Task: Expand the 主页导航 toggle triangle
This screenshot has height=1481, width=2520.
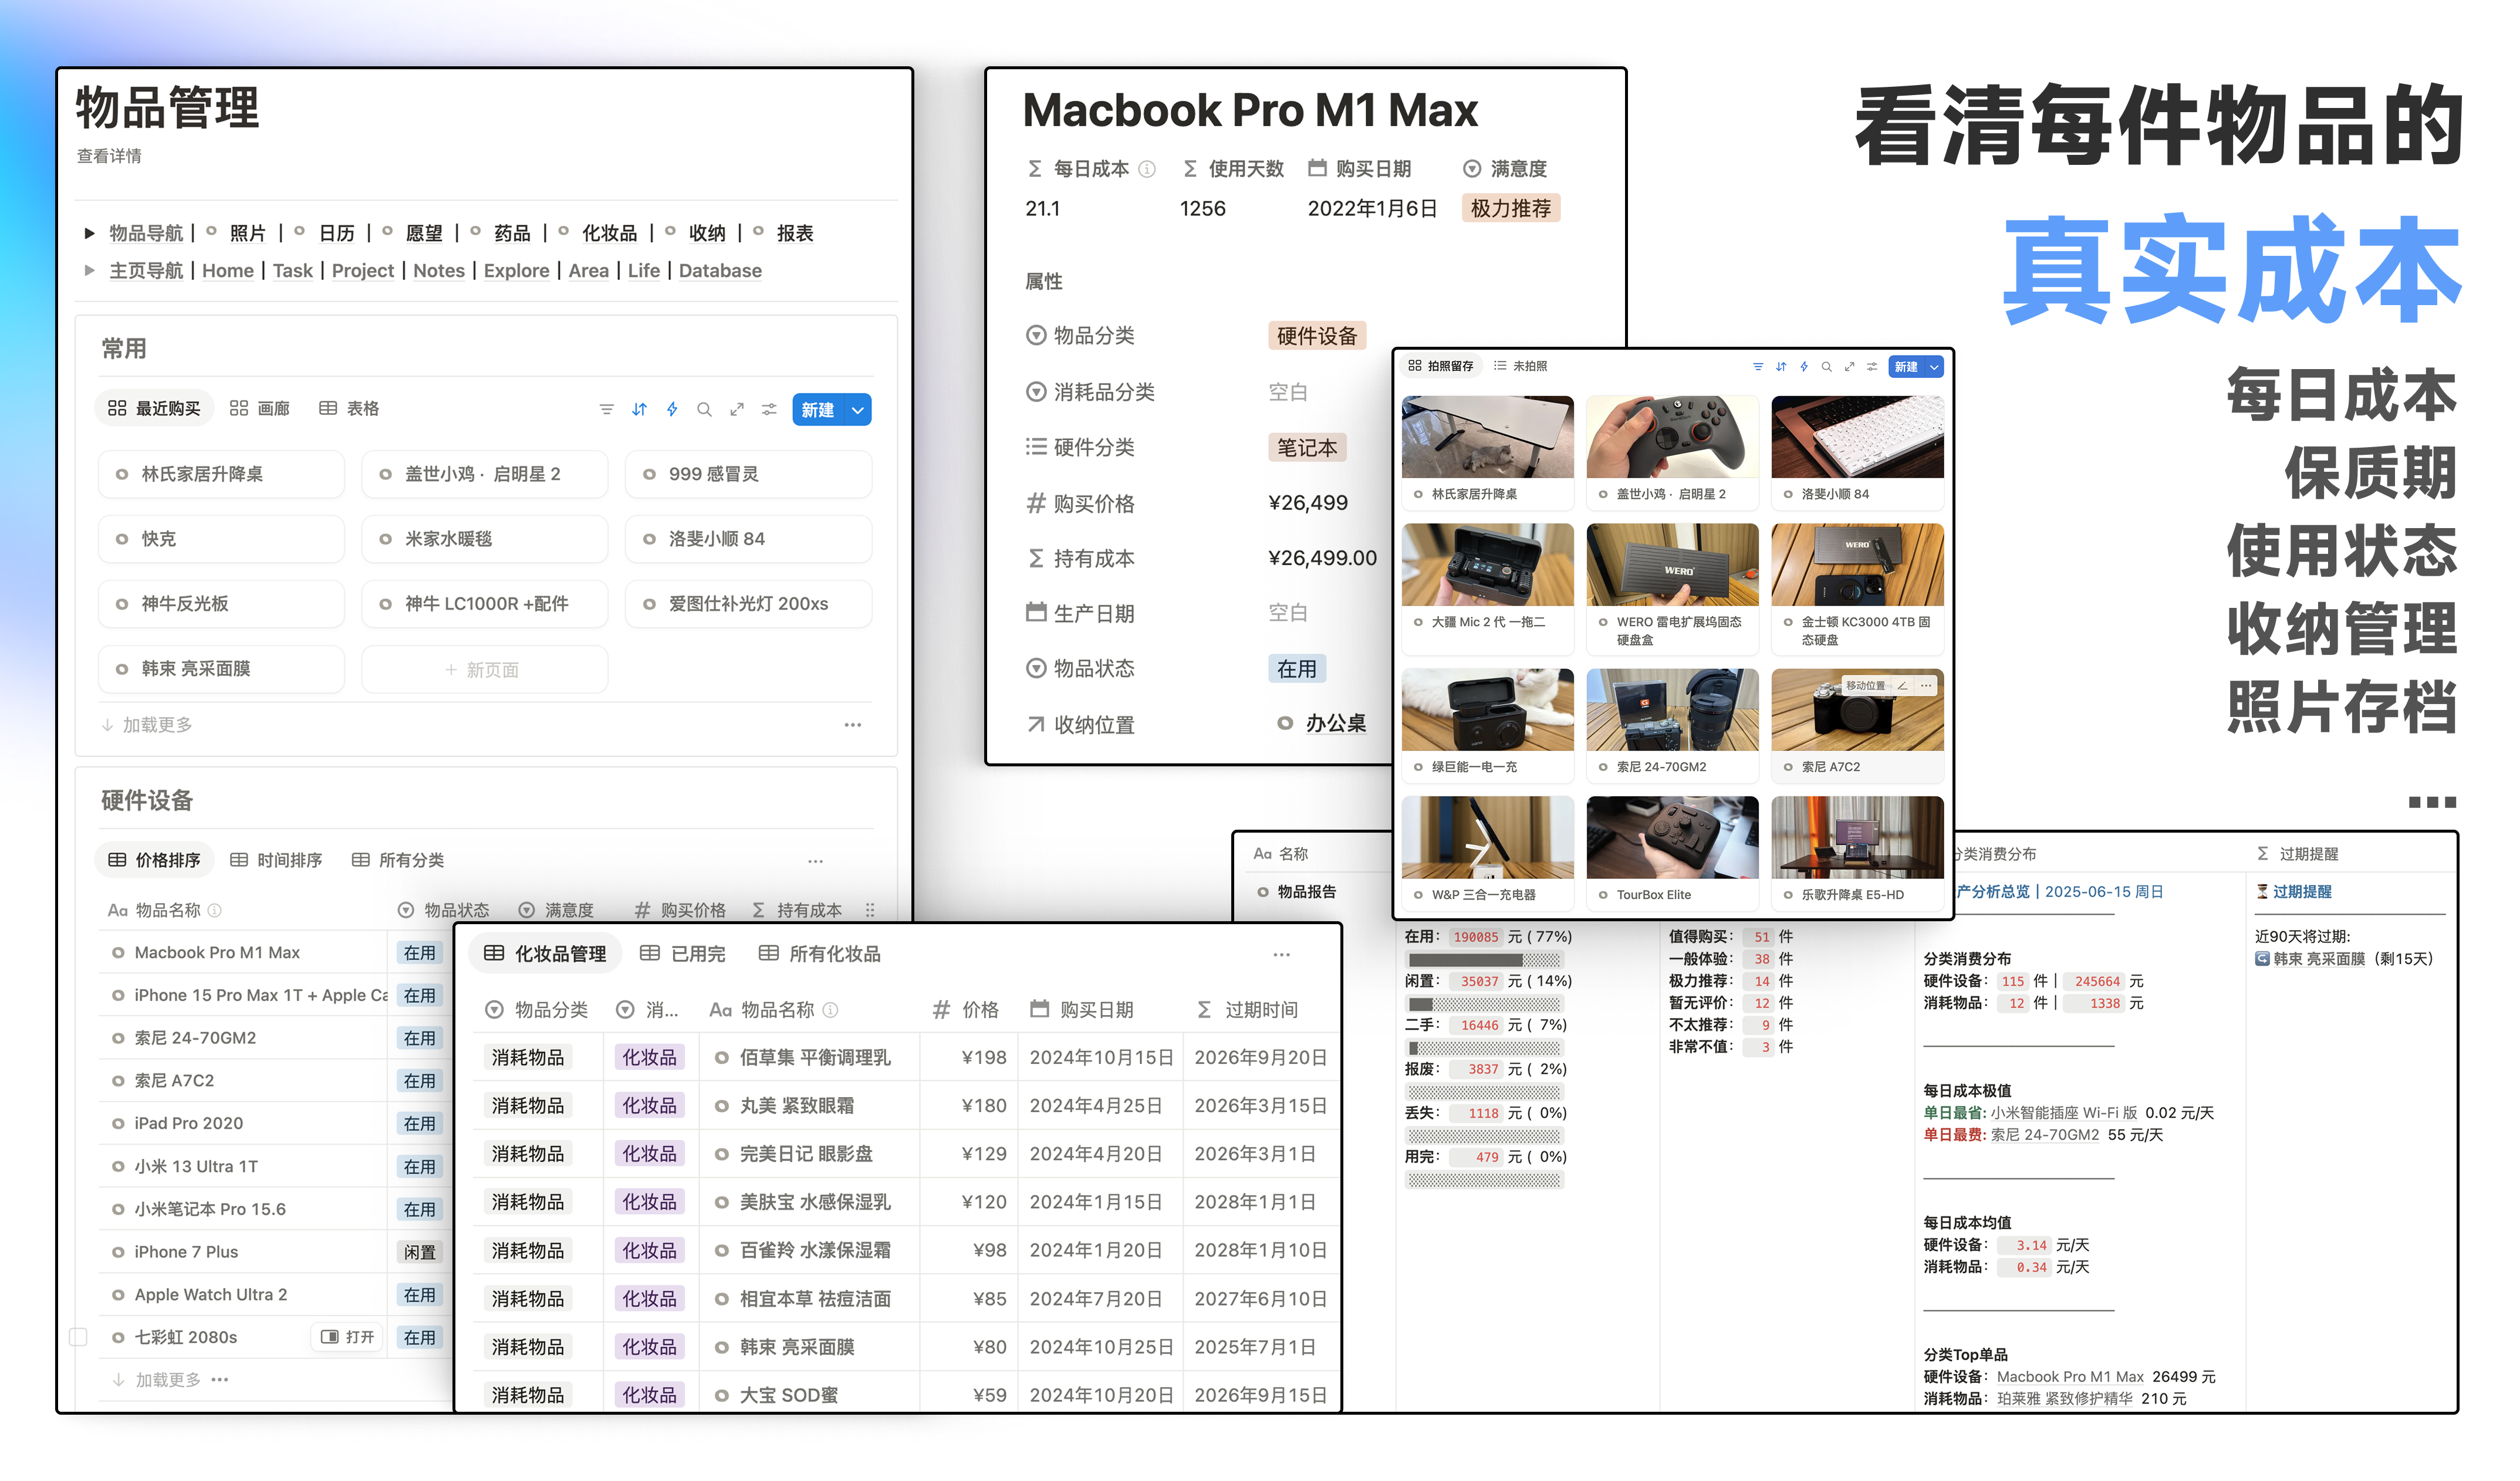Action: click(89, 271)
